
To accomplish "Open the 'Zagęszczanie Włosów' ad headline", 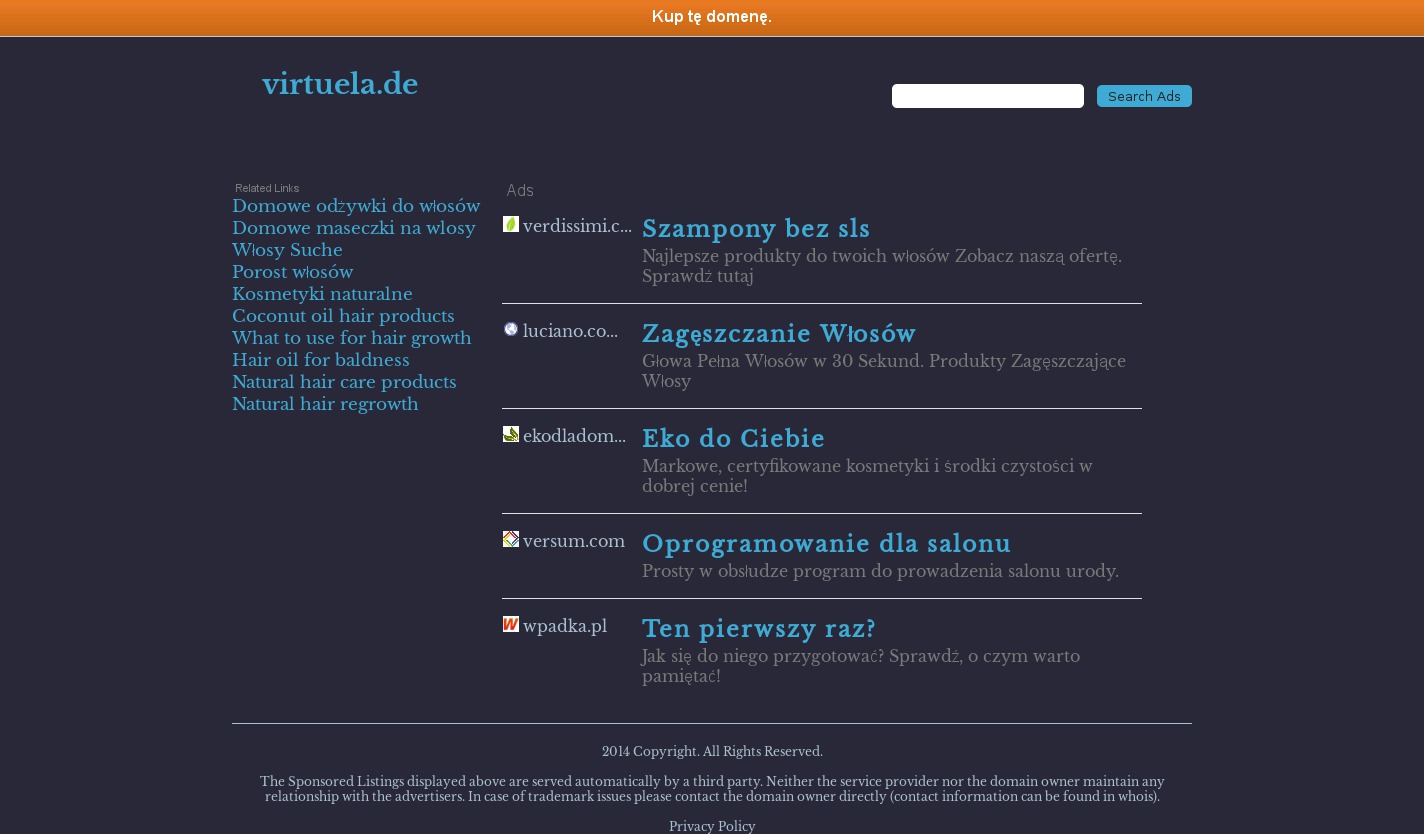I will click(x=779, y=334).
